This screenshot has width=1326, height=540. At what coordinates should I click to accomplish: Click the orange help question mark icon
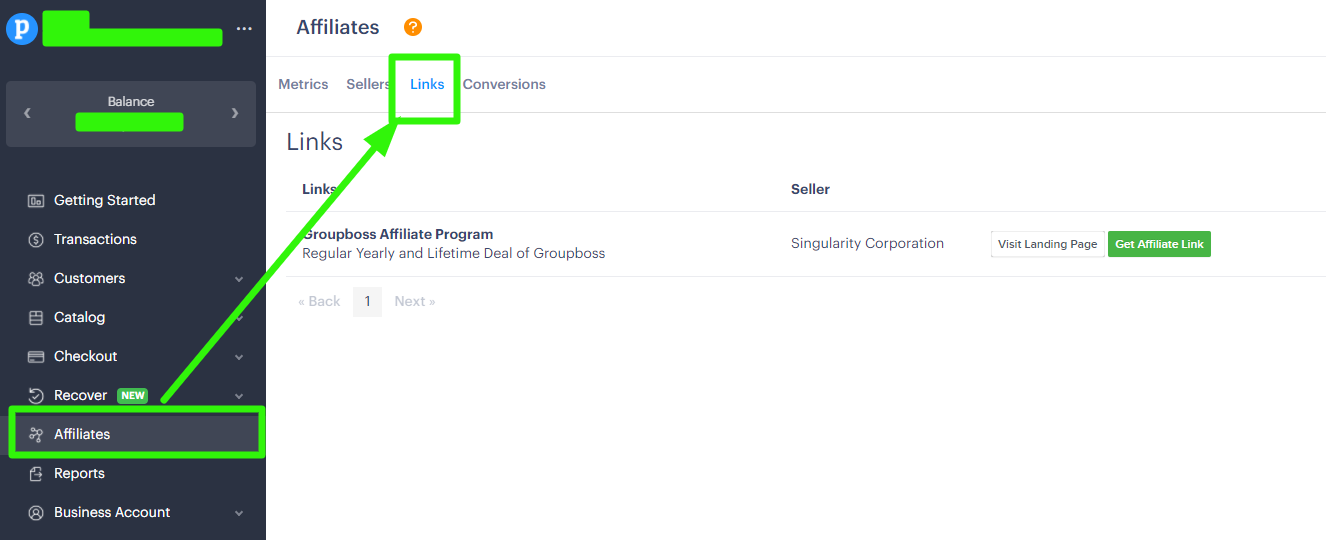click(413, 27)
